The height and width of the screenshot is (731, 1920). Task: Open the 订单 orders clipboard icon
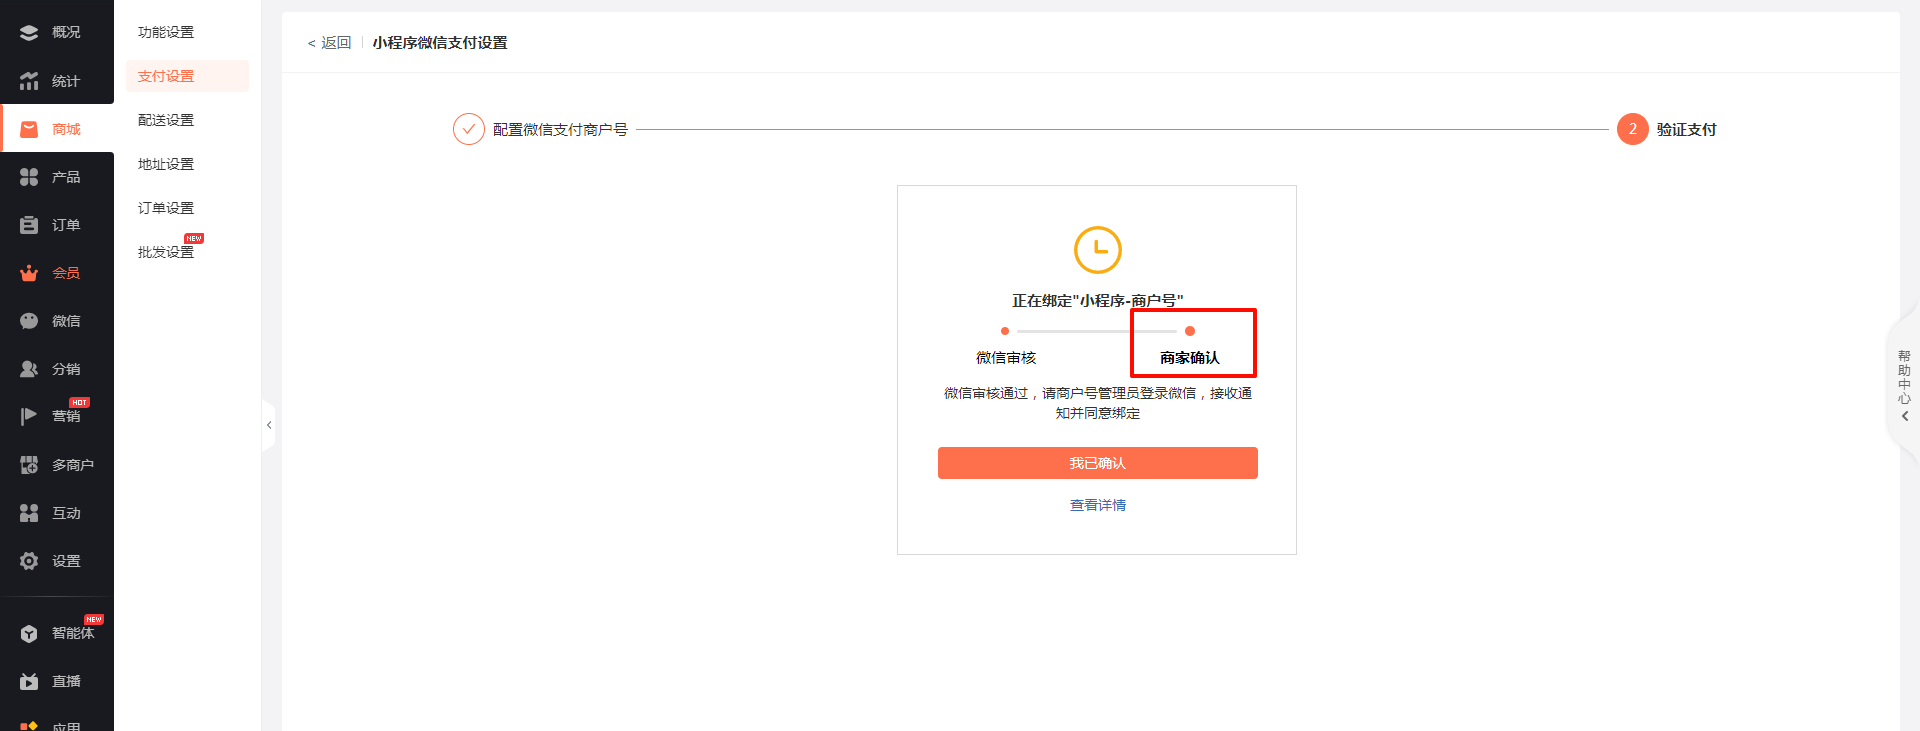(x=29, y=225)
